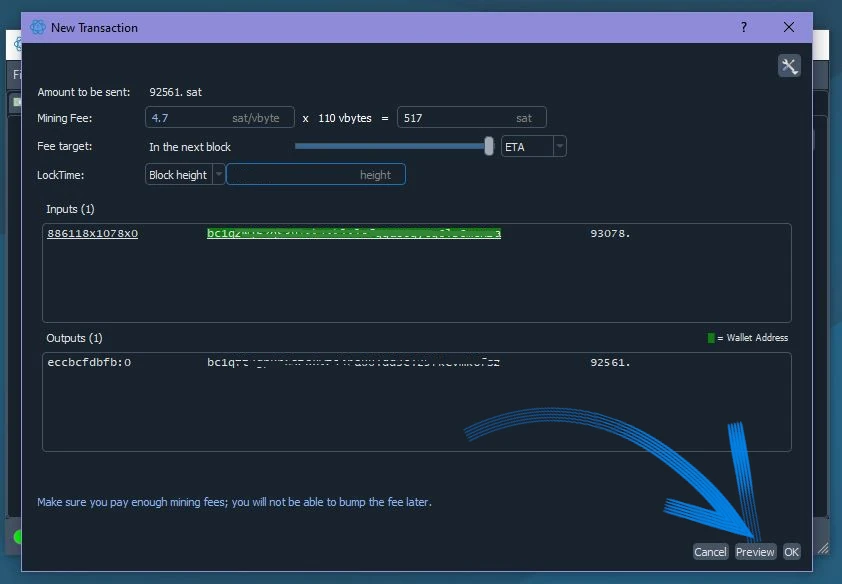
Task: Focus the LockTime height input box
Action: 315,175
